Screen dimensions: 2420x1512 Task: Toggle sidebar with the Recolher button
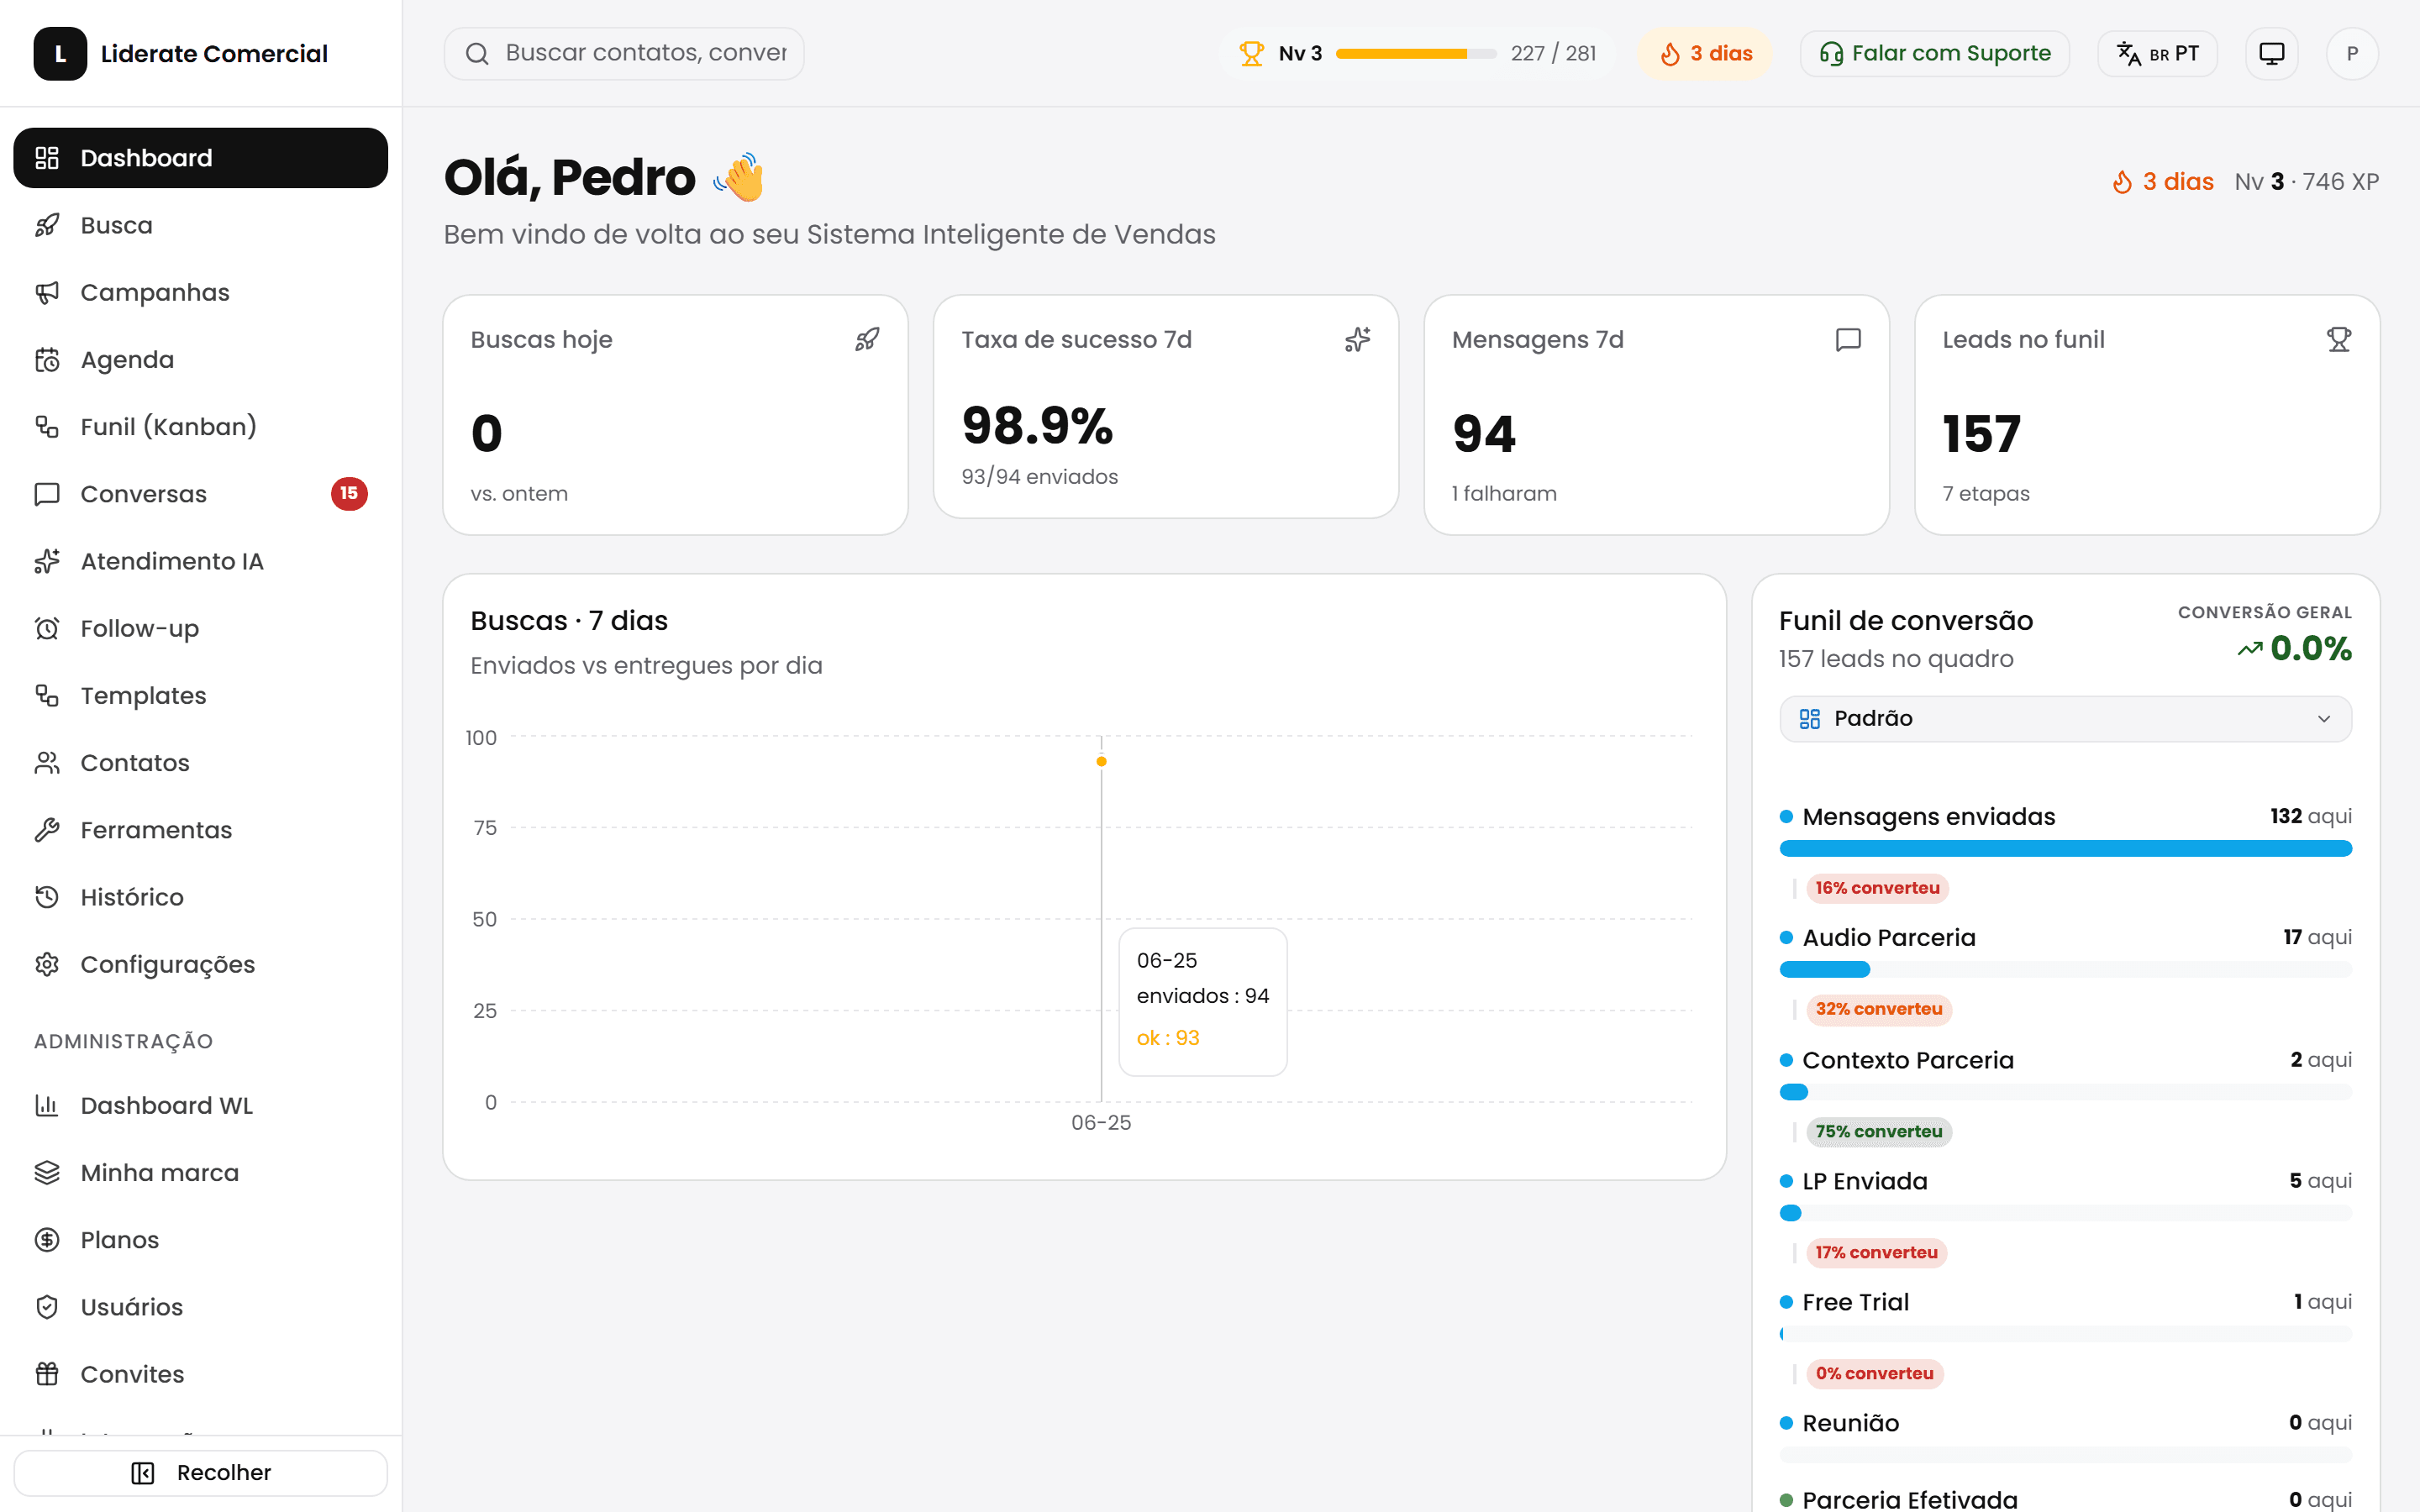point(200,1472)
